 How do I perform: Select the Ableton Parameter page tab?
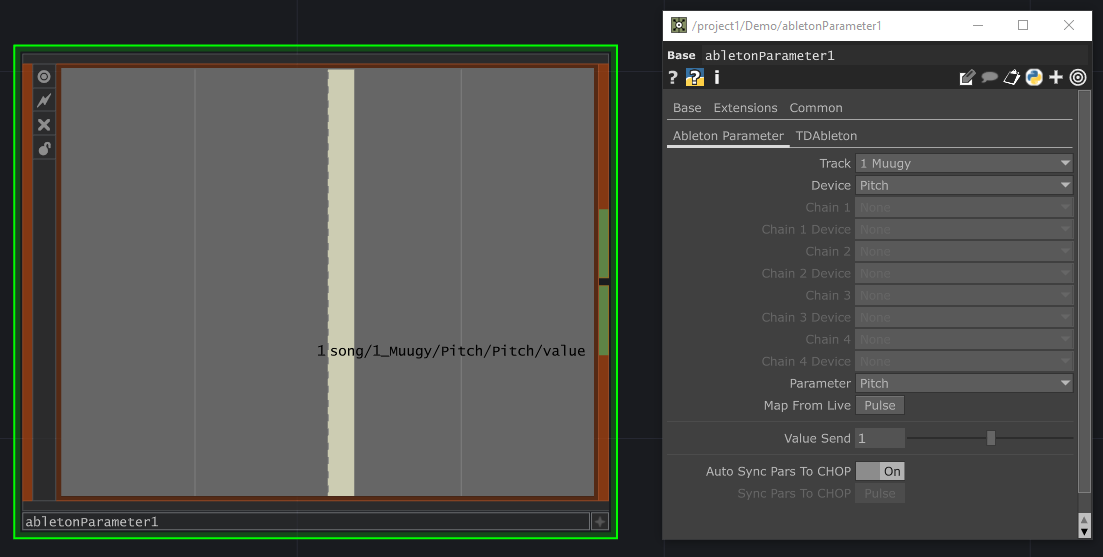(x=728, y=136)
